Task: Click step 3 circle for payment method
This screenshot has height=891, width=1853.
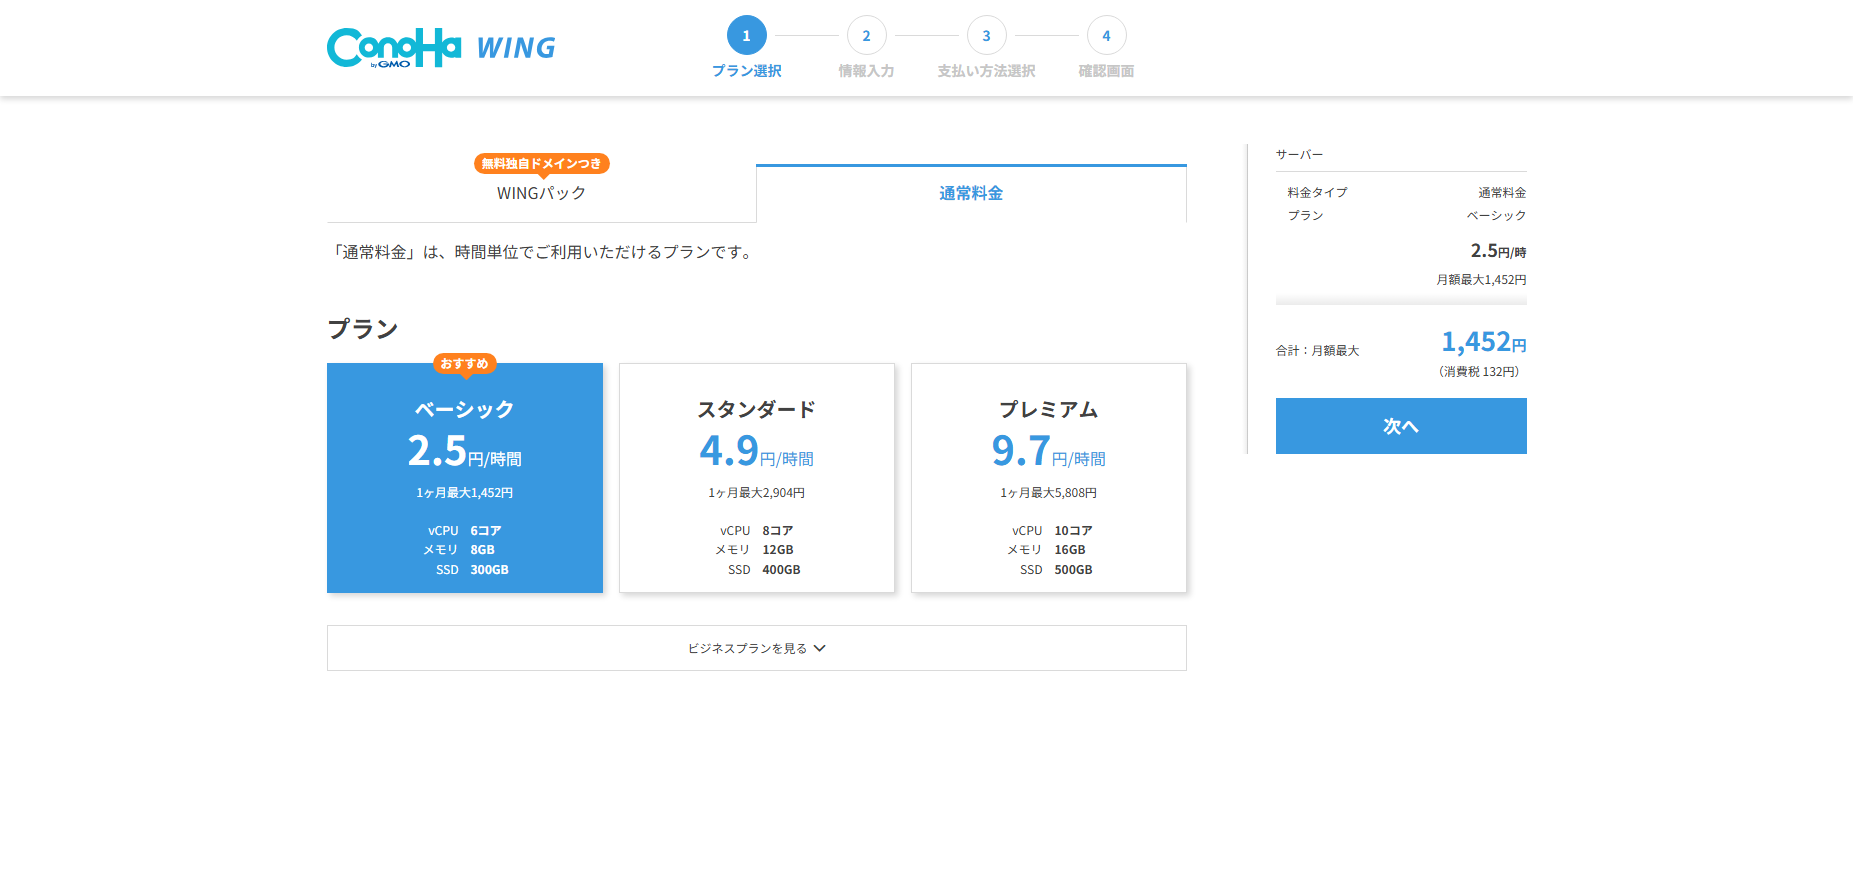Action: click(986, 36)
